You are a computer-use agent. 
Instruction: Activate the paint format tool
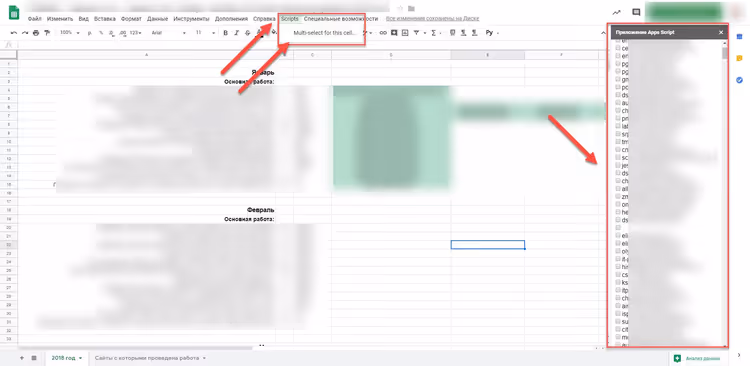[x=47, y=33]
